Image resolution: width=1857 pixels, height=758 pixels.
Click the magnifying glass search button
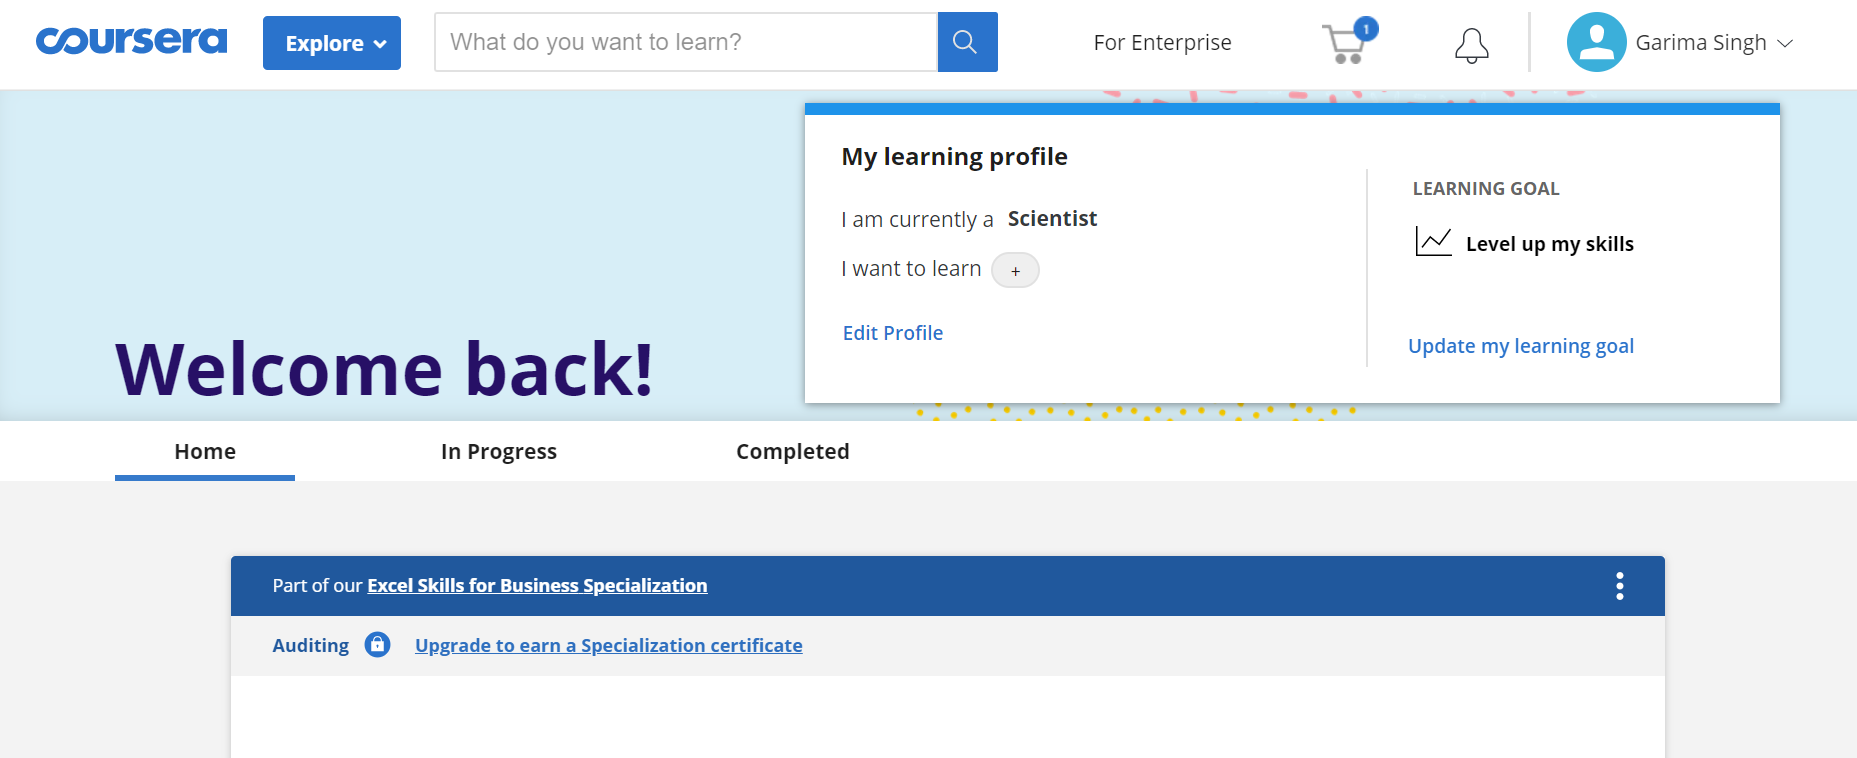click(967, 42)
